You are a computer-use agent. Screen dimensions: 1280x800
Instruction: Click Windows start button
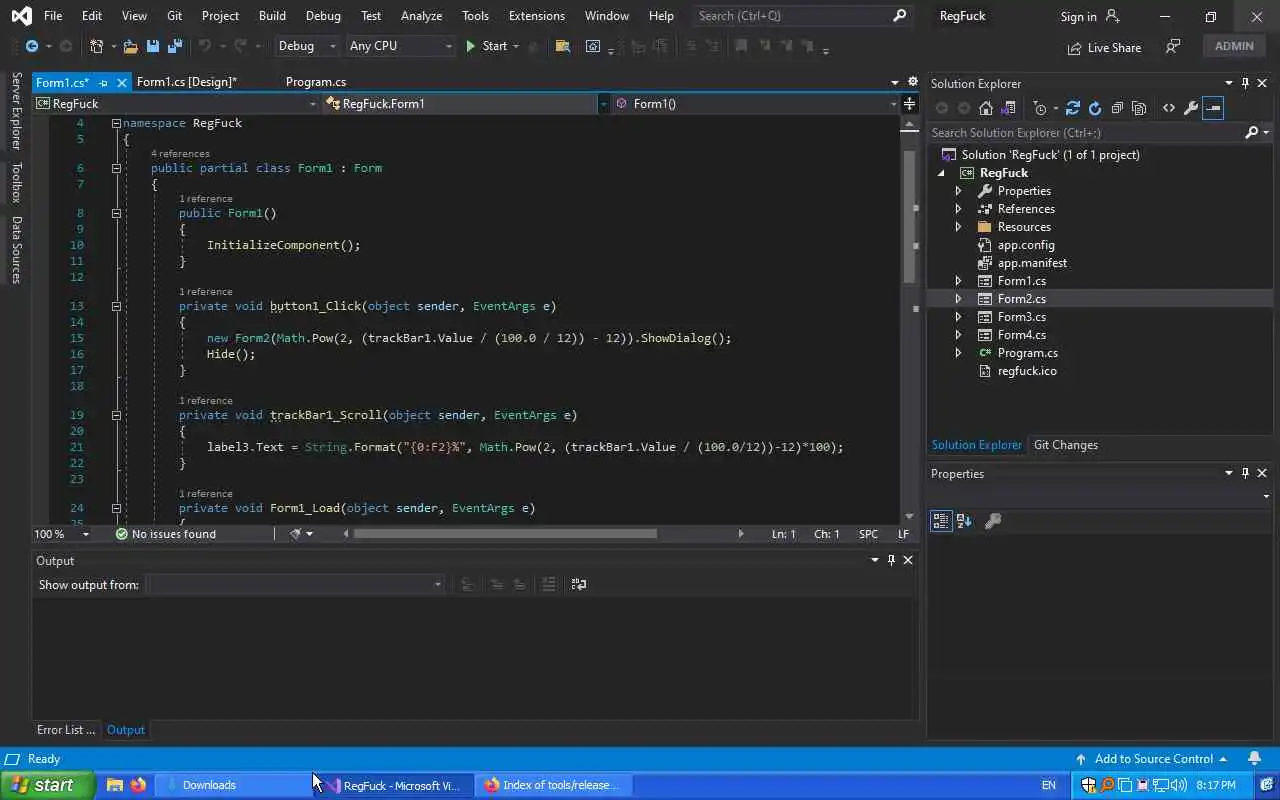(47, 785)
